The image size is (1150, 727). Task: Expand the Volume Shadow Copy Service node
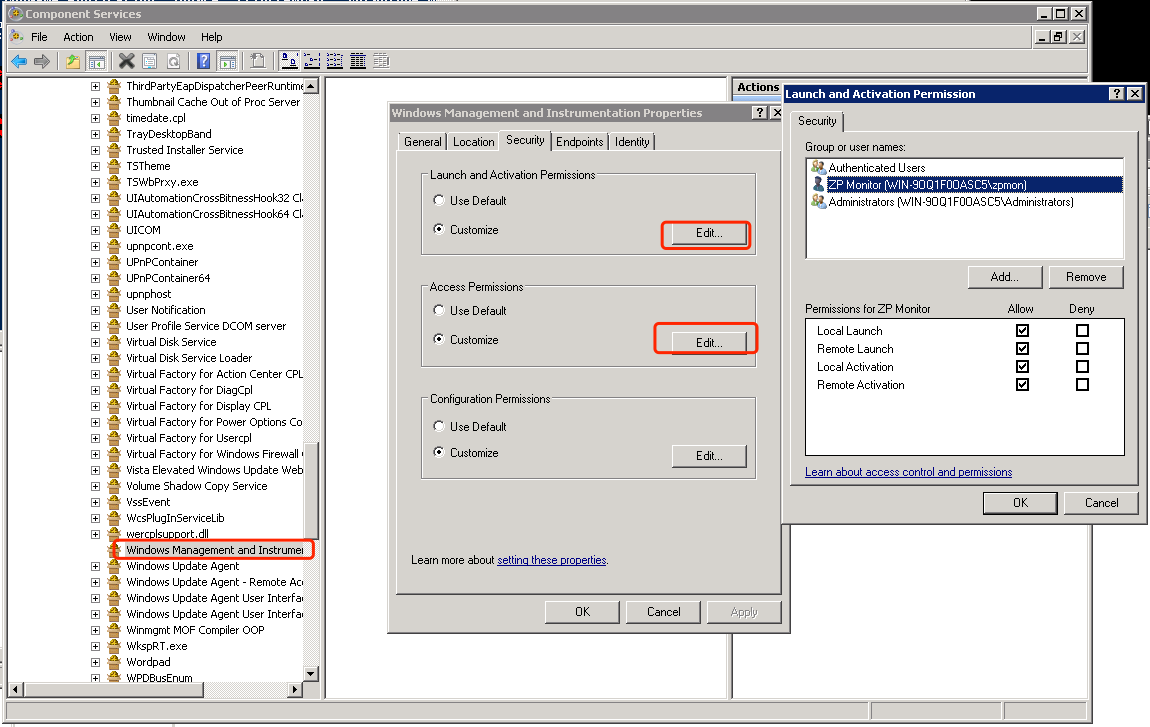[96, 486]
